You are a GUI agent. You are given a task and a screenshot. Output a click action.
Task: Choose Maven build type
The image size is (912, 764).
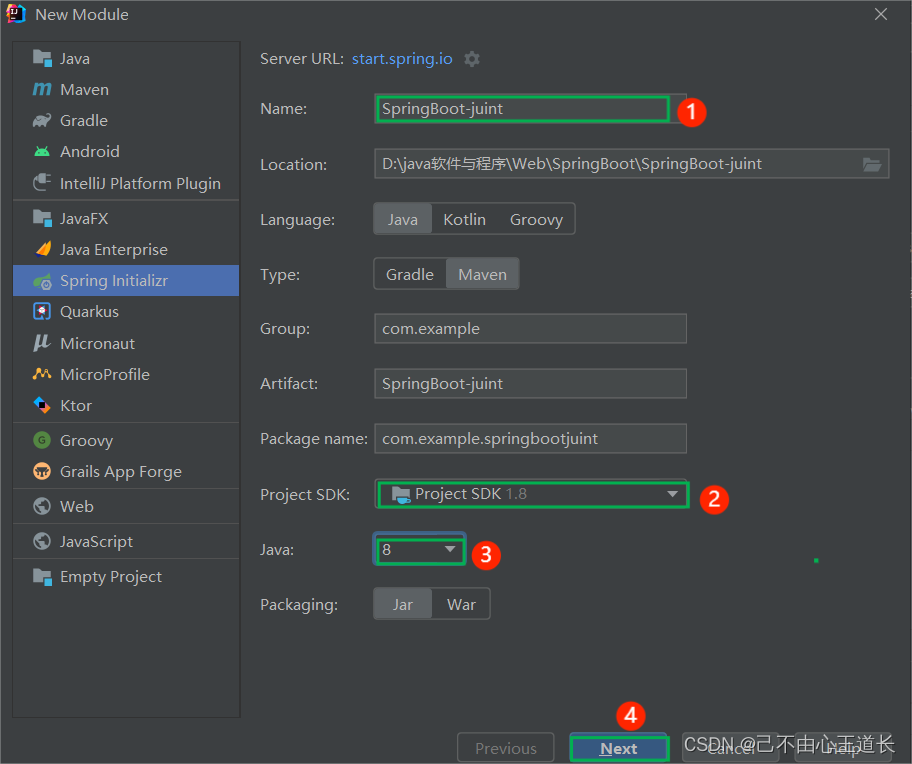(482, 274)
